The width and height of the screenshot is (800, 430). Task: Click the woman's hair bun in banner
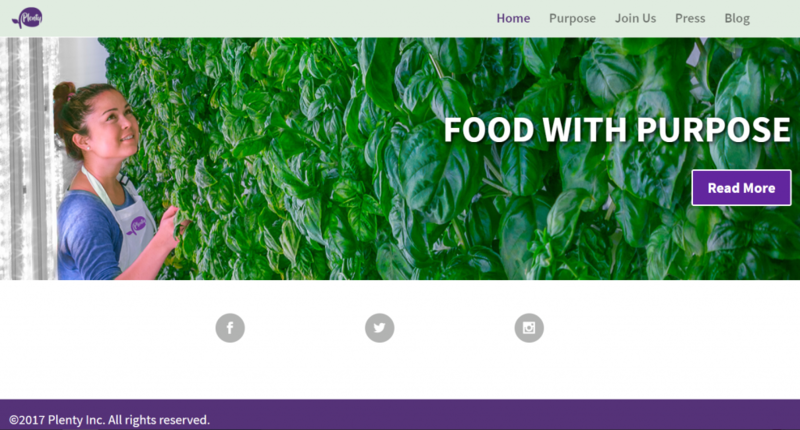pos(62,94)
